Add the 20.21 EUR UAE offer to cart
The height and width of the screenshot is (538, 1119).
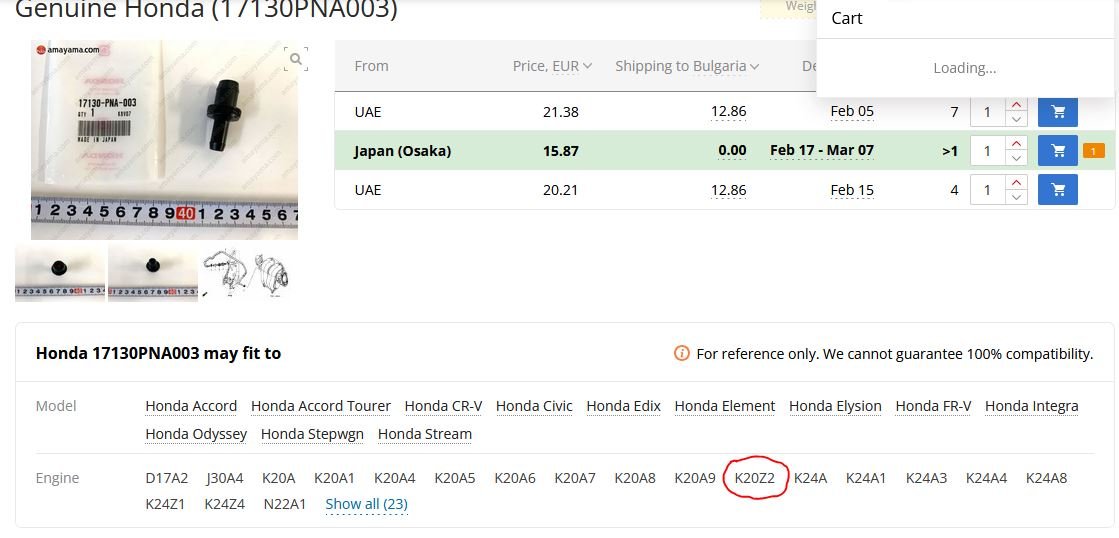tap(1057, 189)
